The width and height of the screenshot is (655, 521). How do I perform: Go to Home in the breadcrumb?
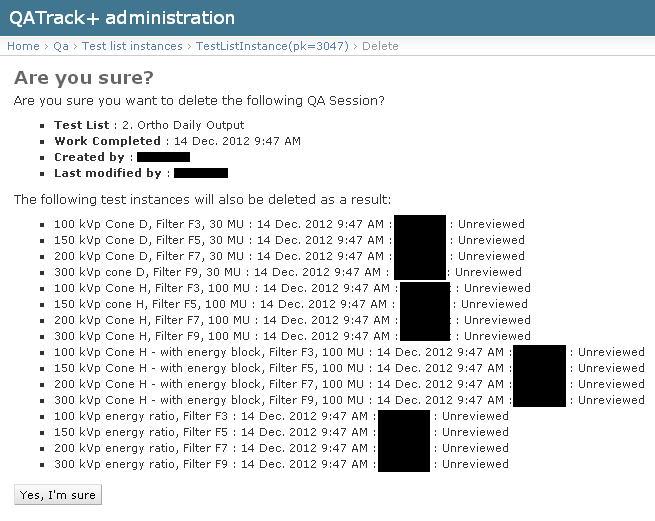click(x=23, y=46)
